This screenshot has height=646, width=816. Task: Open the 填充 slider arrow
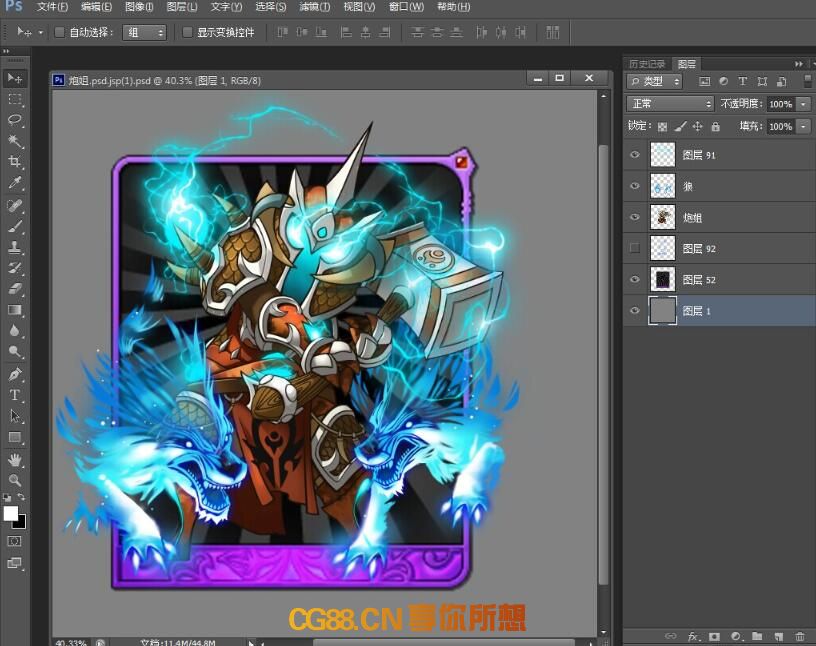804,126
